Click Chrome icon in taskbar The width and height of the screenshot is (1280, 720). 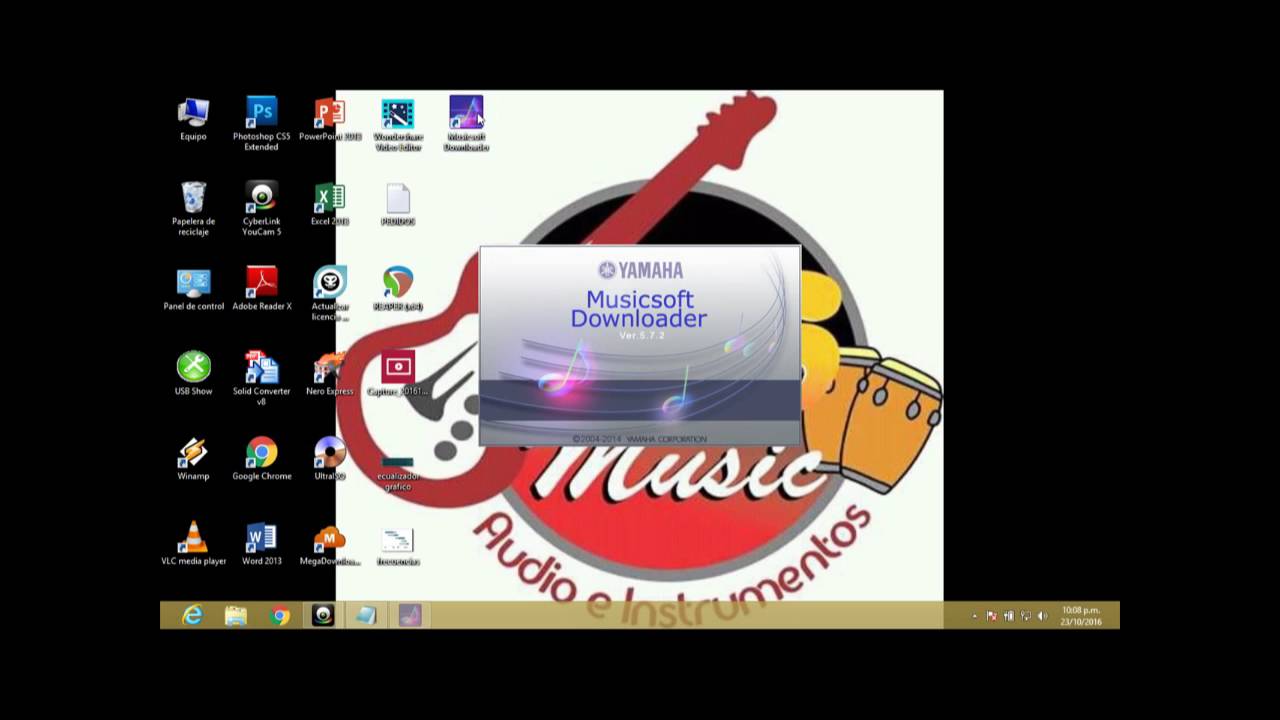[280, 616]
